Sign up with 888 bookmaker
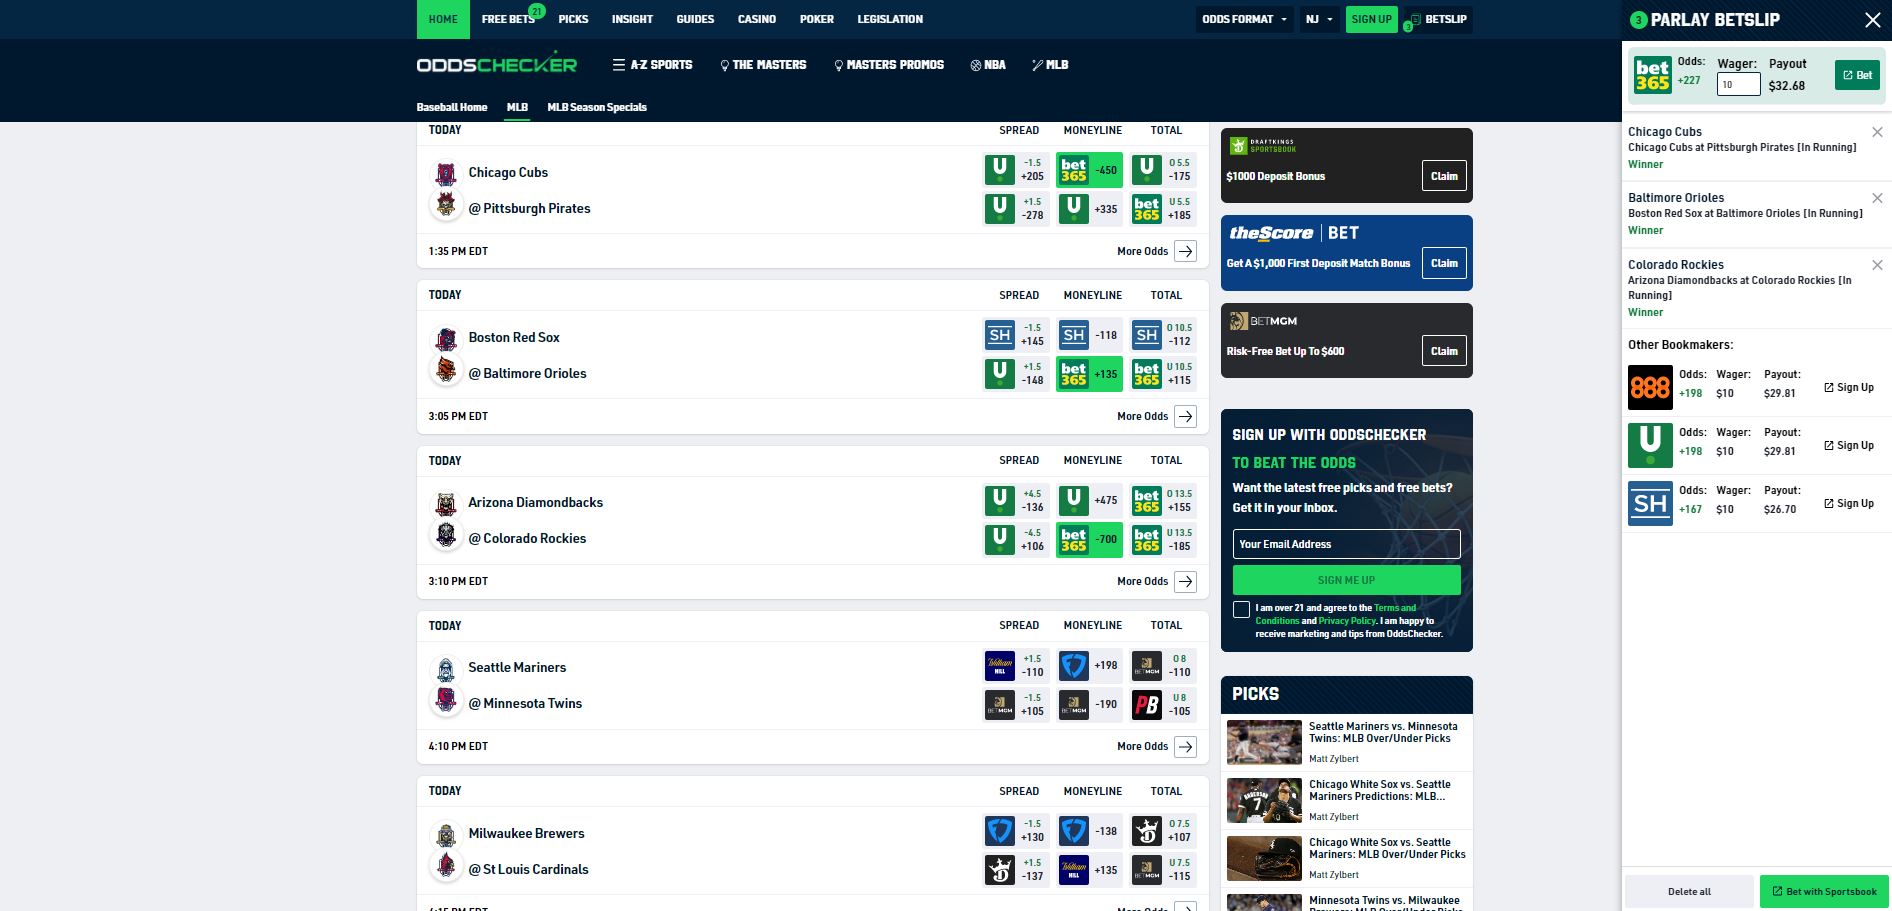1892x911 pixels. (x=1849, y=387)
